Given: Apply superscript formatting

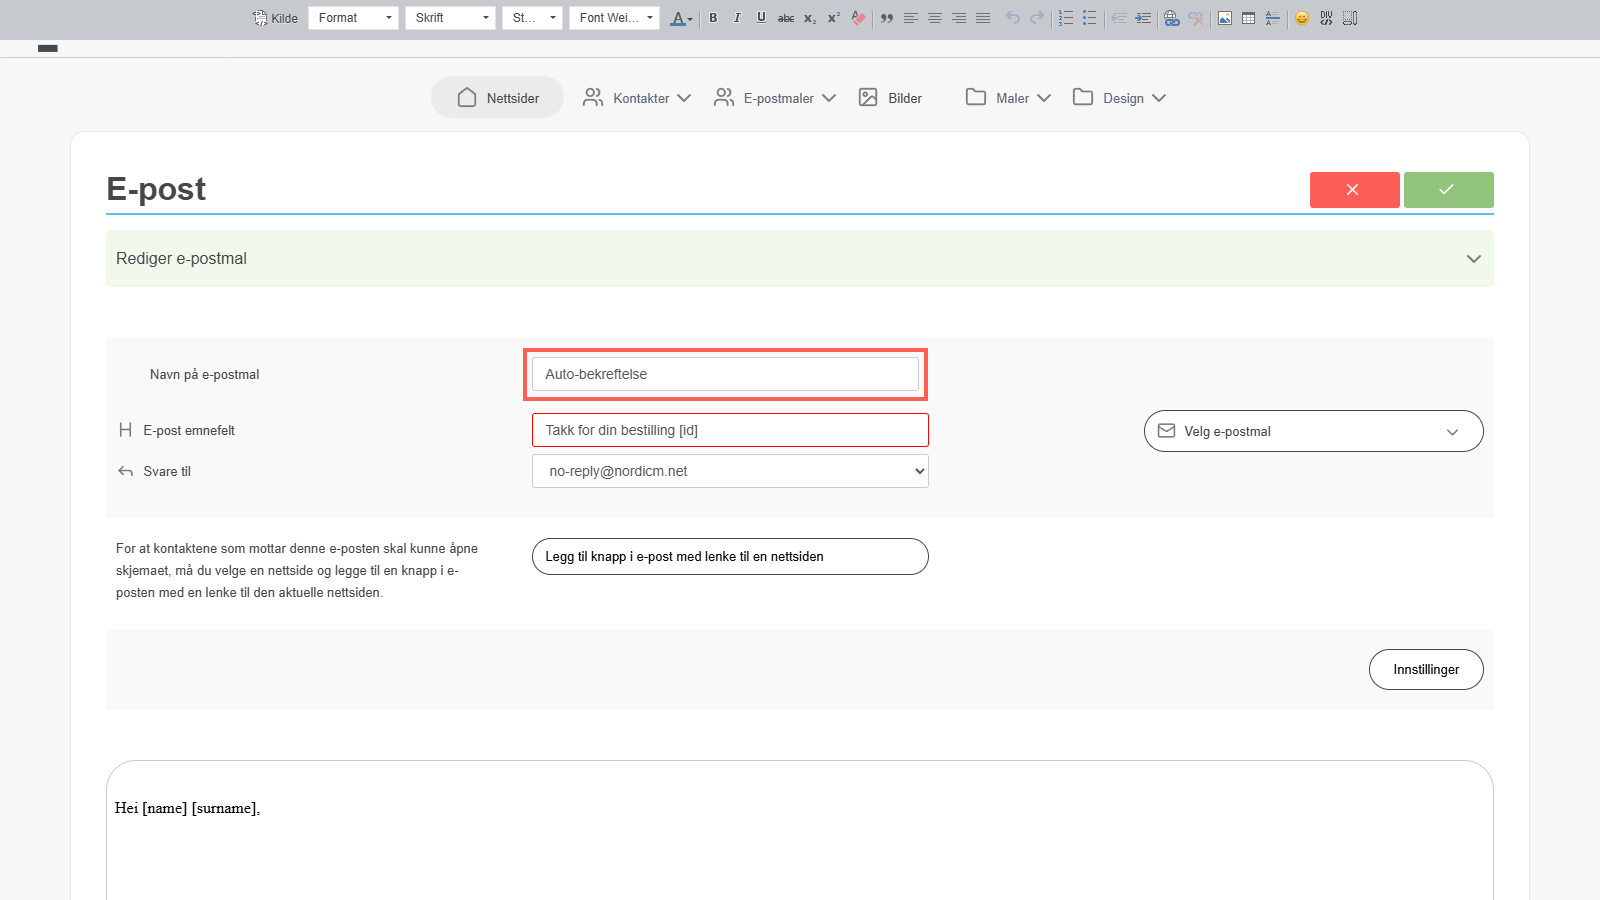Looking at the screenshot, I should [834, 18].
